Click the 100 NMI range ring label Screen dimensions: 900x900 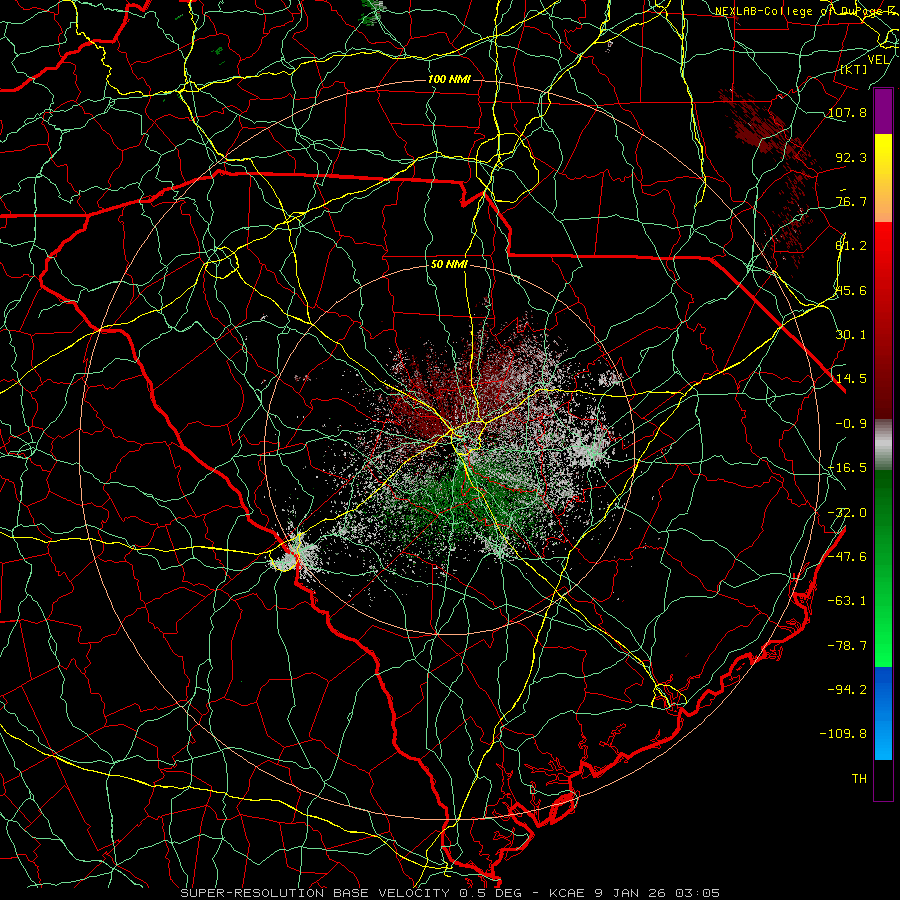pyautogui.click(x=449, y=79)
